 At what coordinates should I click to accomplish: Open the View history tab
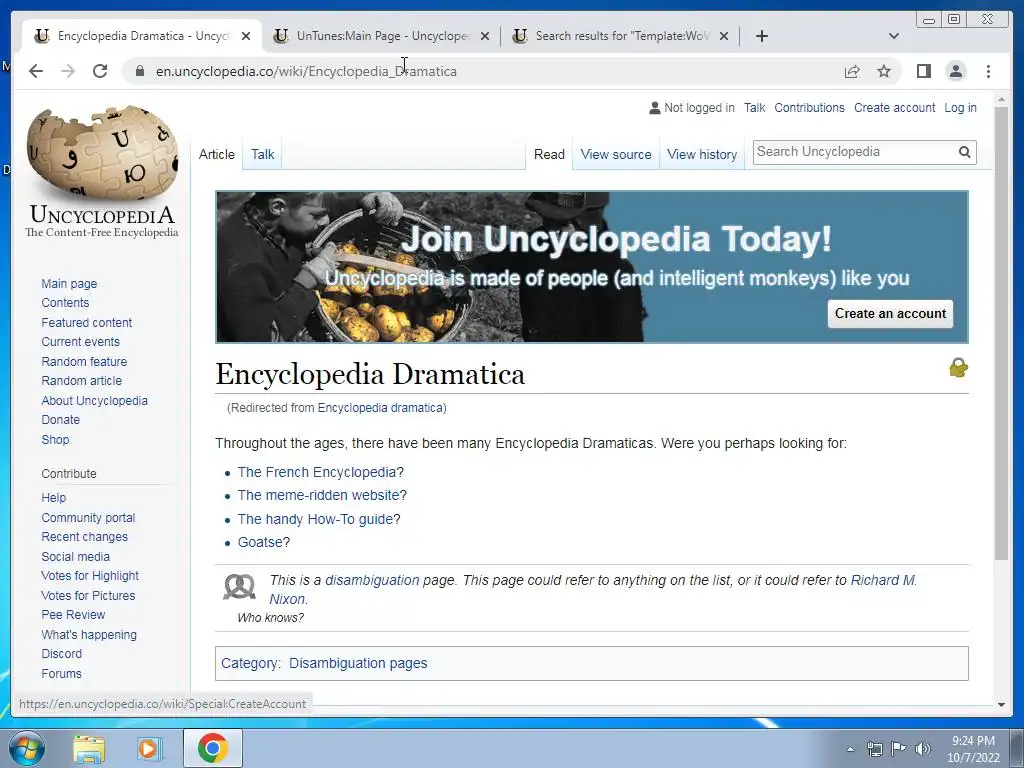click(x=702, y=154)
